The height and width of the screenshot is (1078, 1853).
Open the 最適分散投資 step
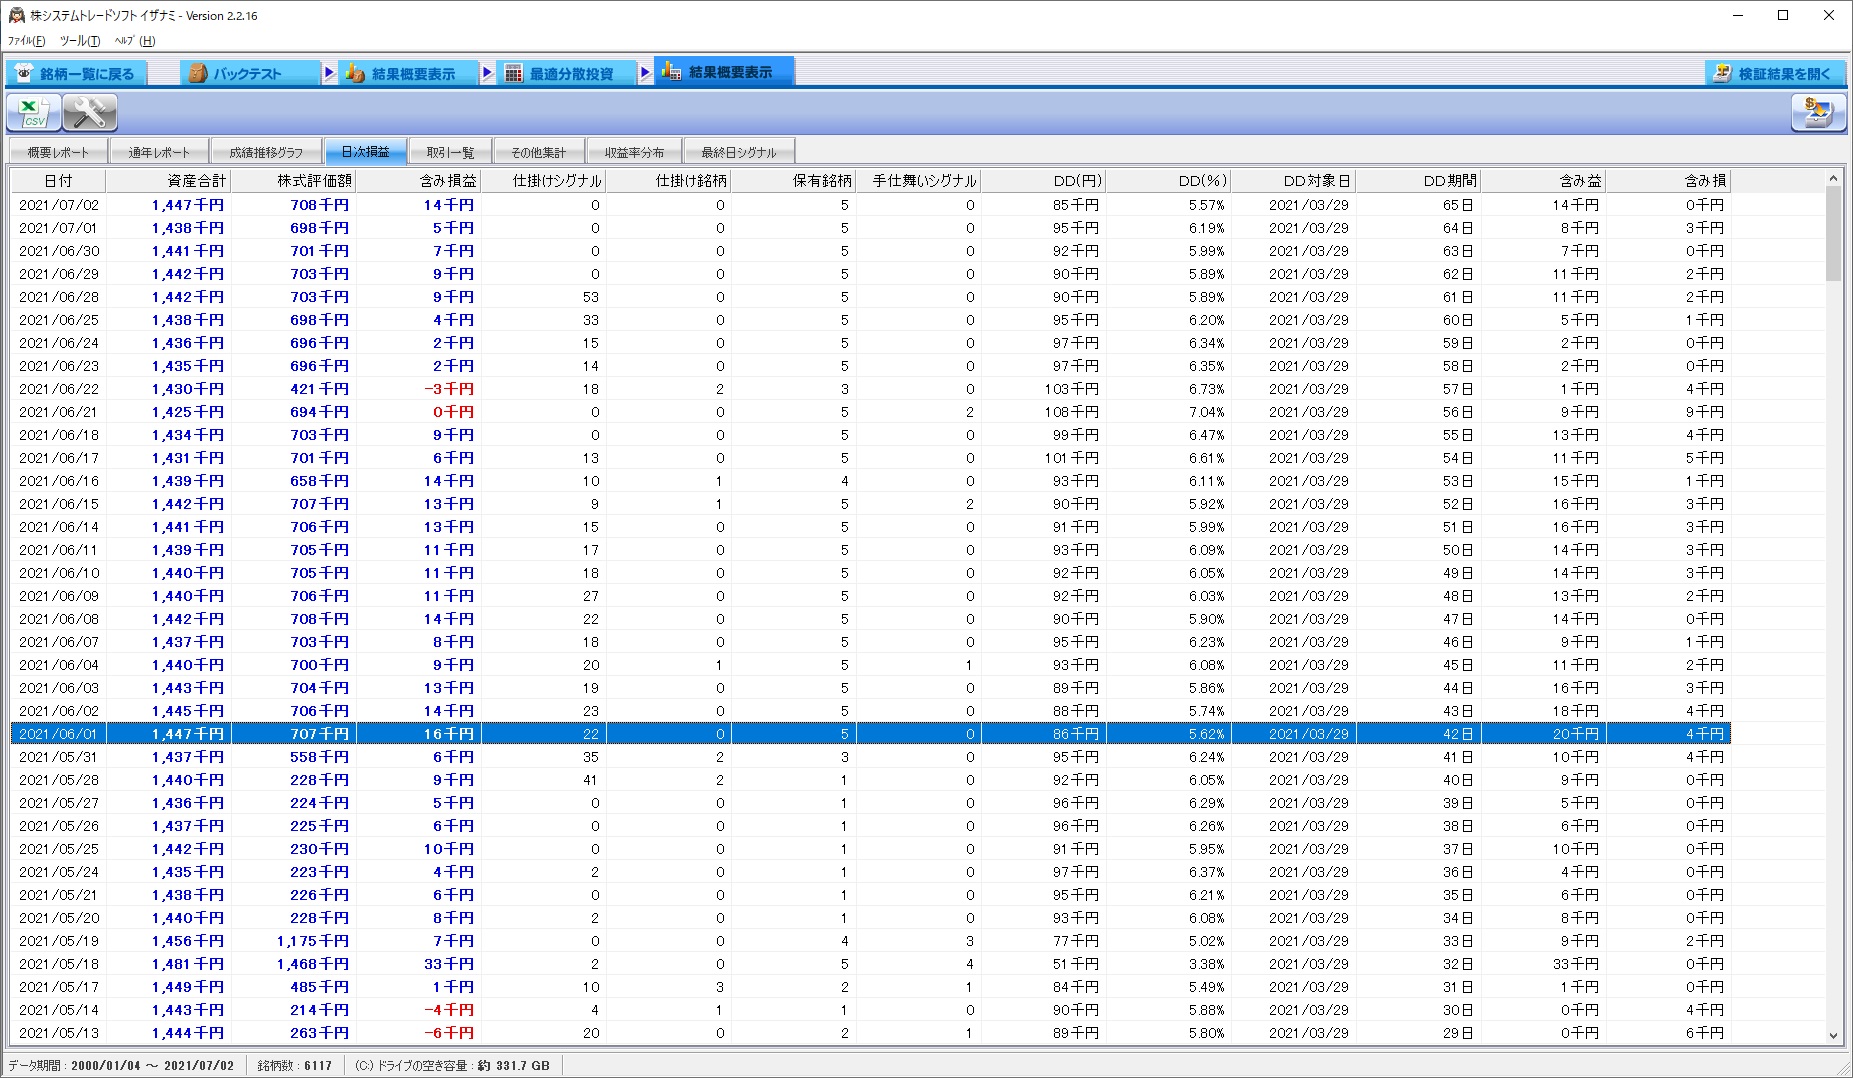click(x=568, y=74)
